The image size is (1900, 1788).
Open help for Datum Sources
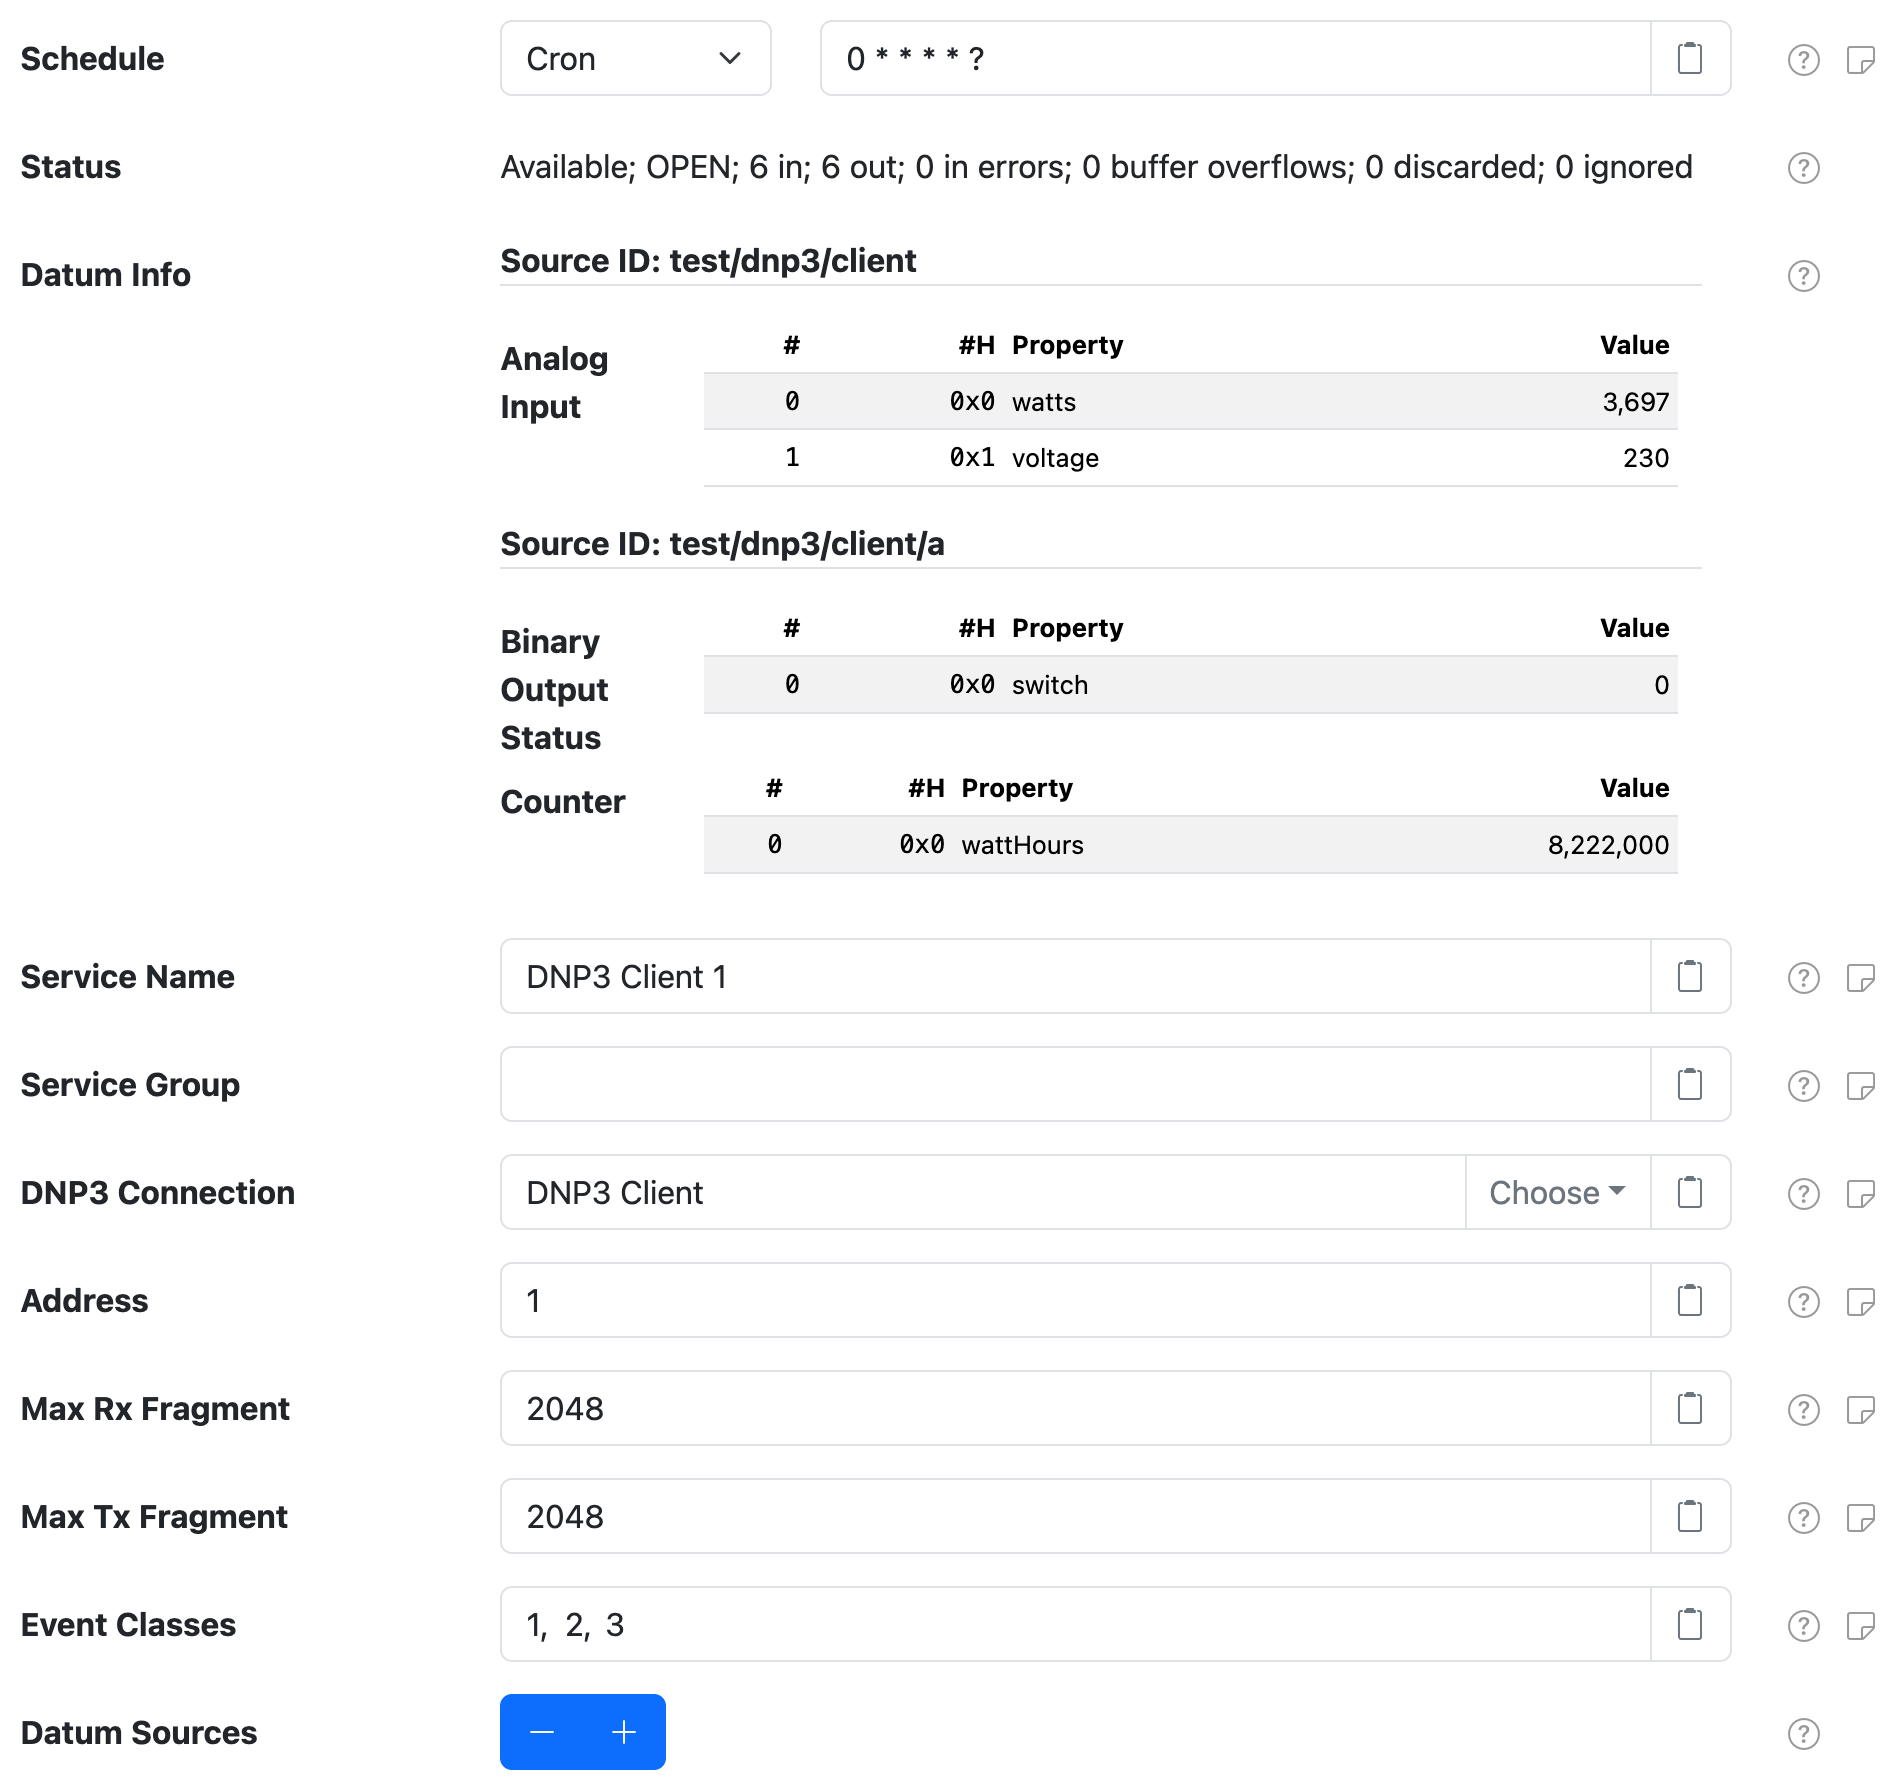click(1803, 1732)
